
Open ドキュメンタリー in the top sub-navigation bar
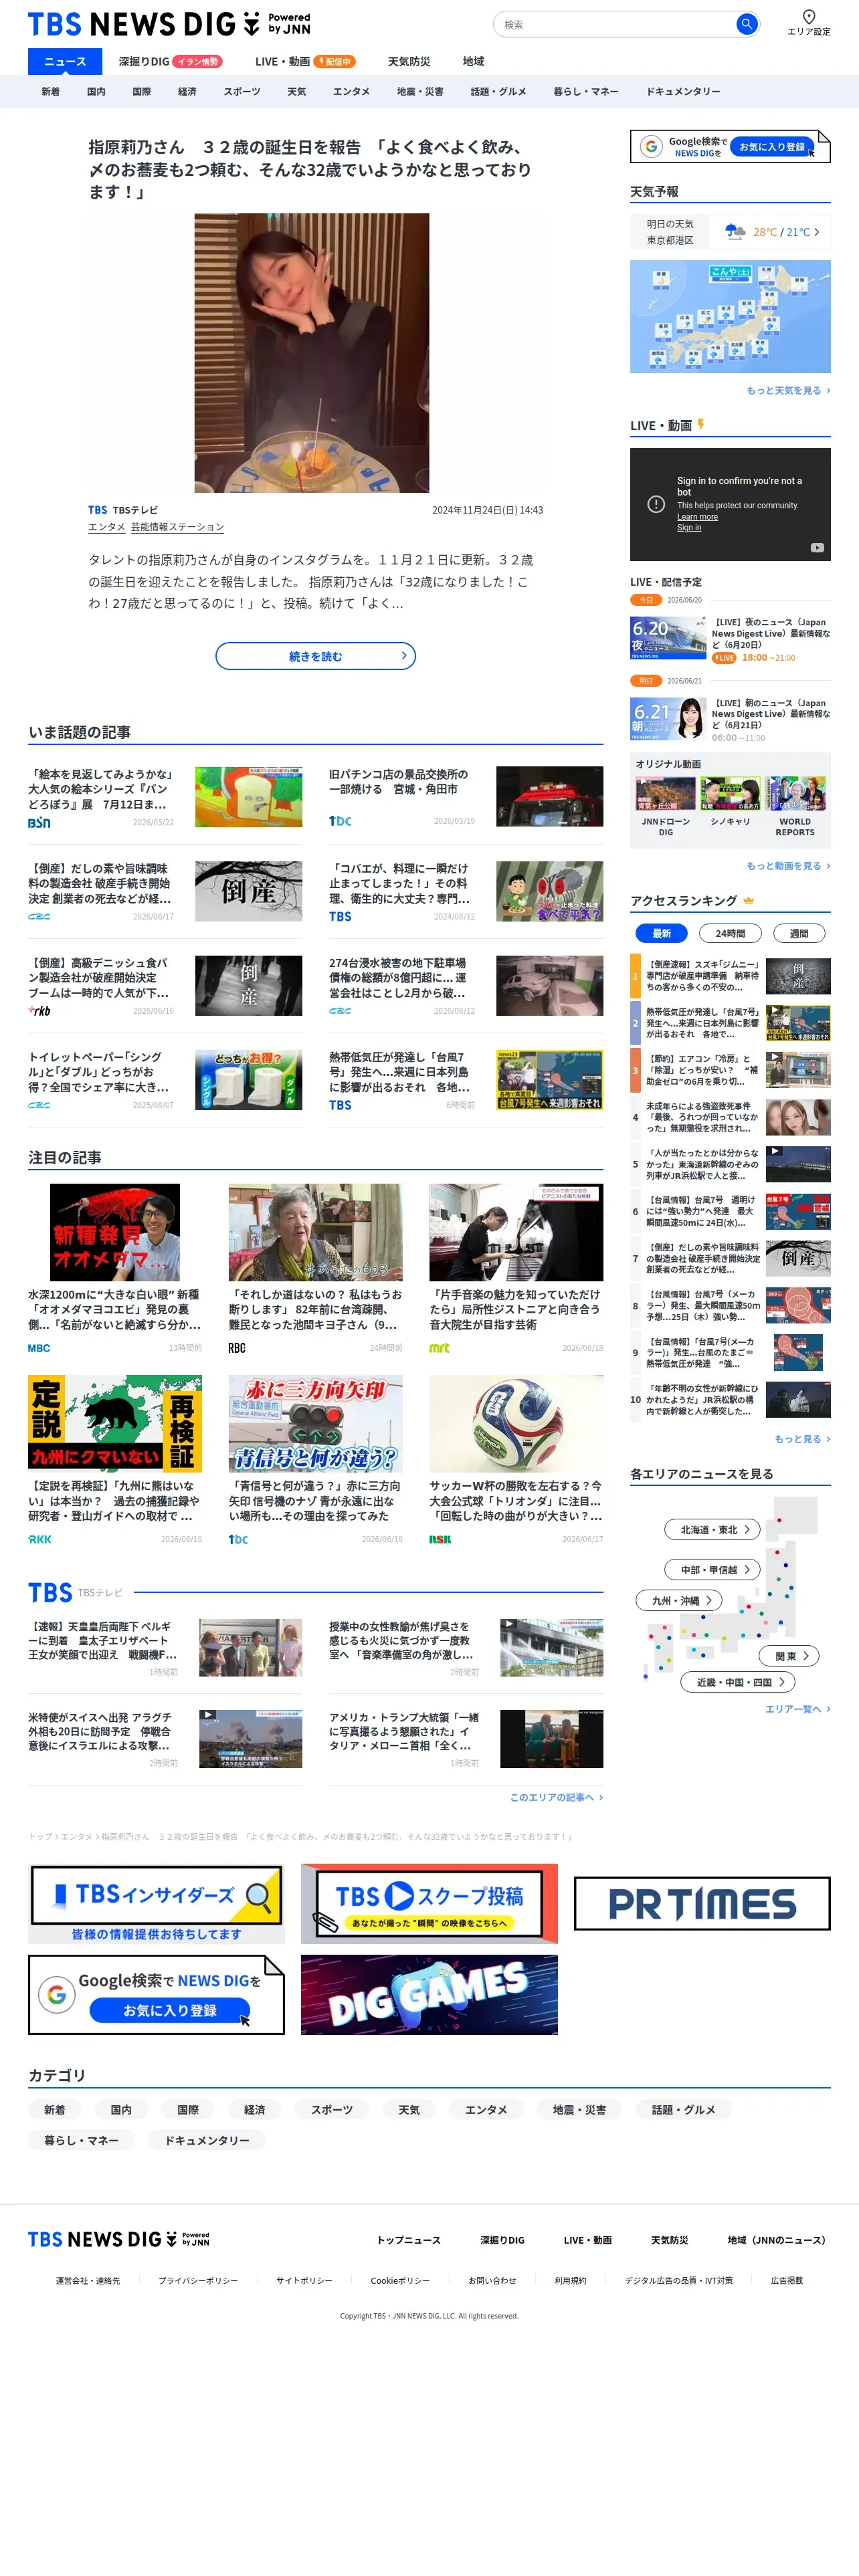click(683, 91)
